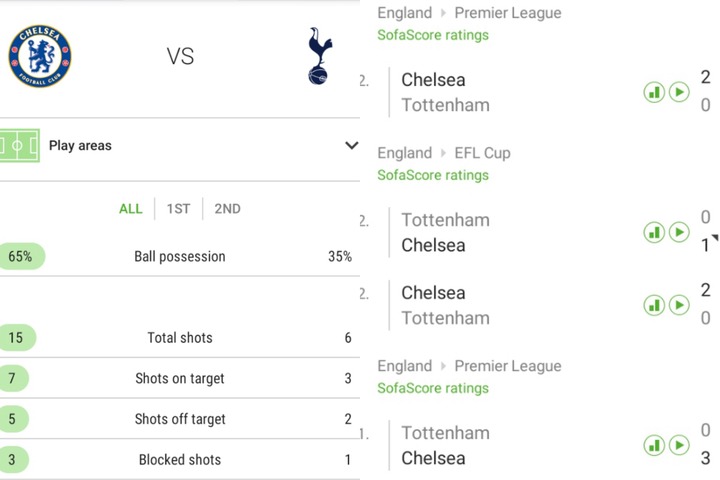Image resolution: width=720 pixels, height=480 pixels.
Task: Expand the Play areas chevron
Action: [x=351, y=146]
